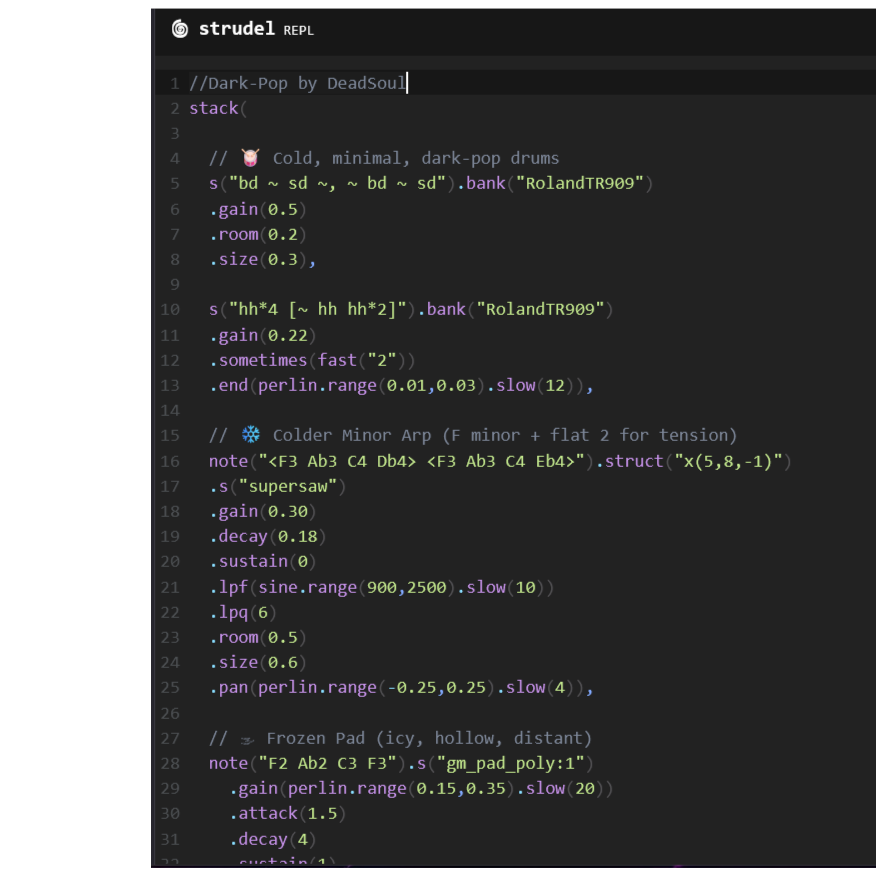This screenshot has width=876, height=876.
Task: Click the fog emoji before Frozen Pad
Action: (248, 738)
